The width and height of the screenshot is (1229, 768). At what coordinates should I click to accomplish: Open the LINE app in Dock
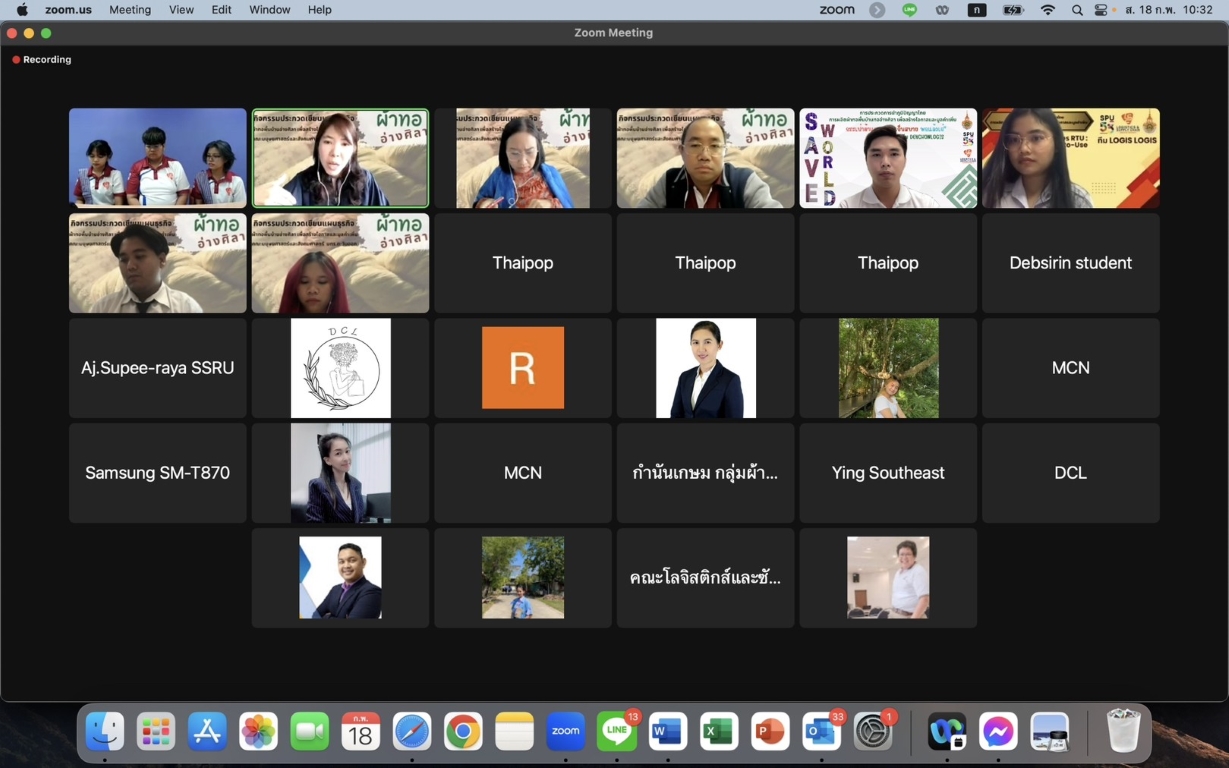tap(616, 732)
